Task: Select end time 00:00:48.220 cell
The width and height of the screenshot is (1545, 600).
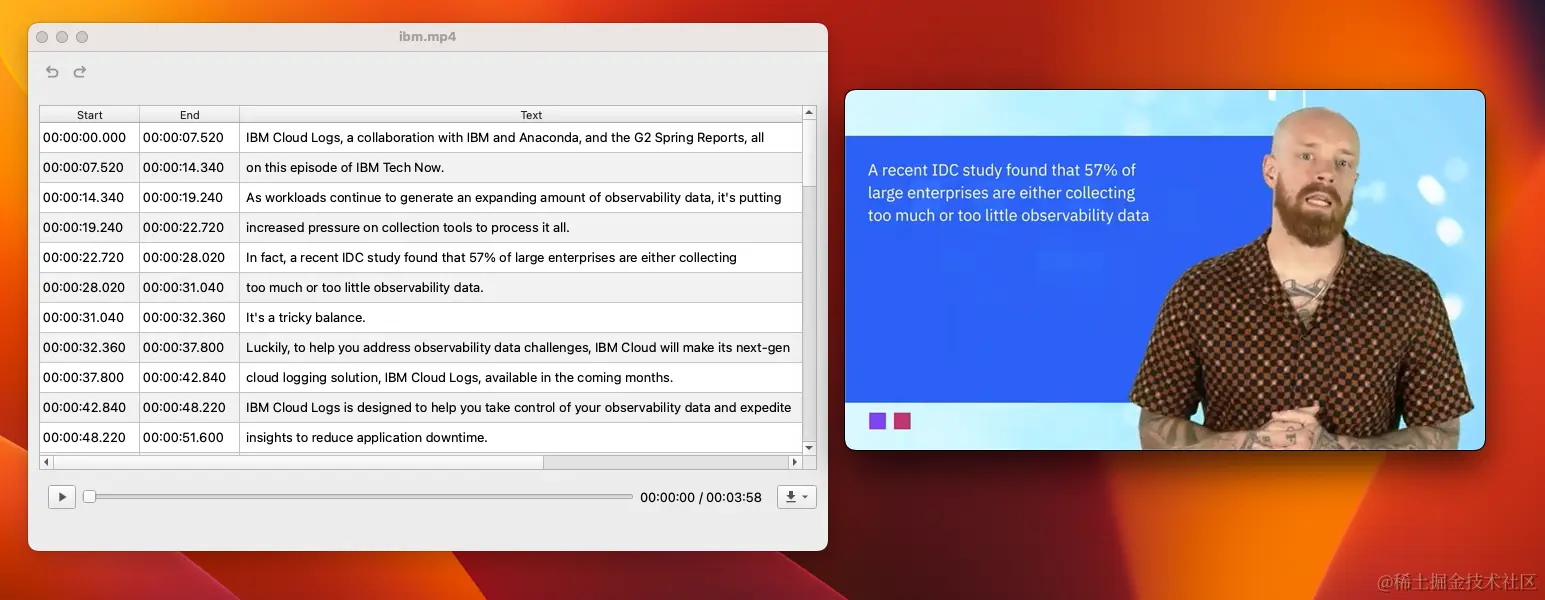Action: coord(190,407)
